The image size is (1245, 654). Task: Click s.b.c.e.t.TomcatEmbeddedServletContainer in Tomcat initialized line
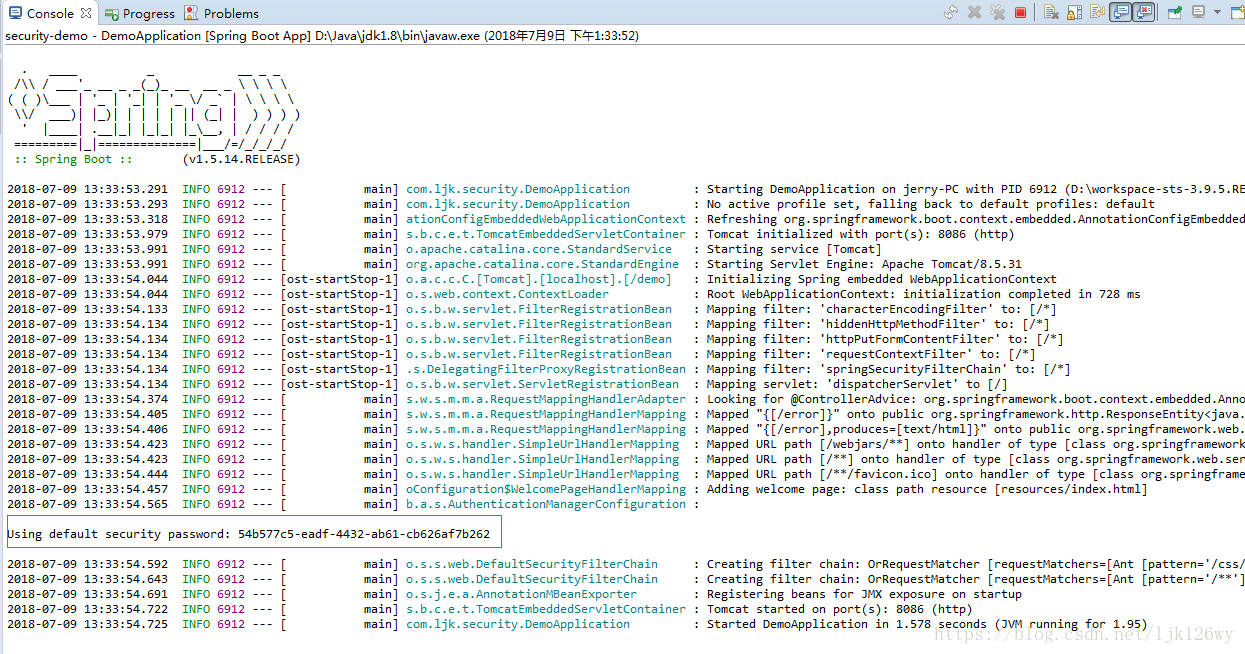[546, 234]
